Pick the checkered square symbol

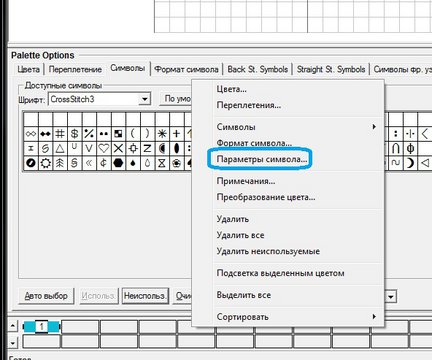[x=118, y=134]
